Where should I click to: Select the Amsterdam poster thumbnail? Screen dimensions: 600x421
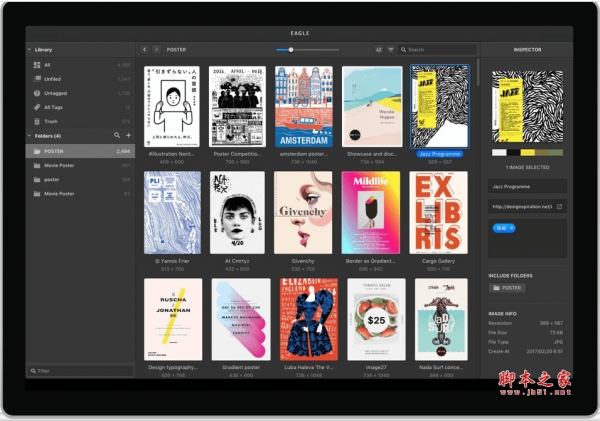[304, 106]
